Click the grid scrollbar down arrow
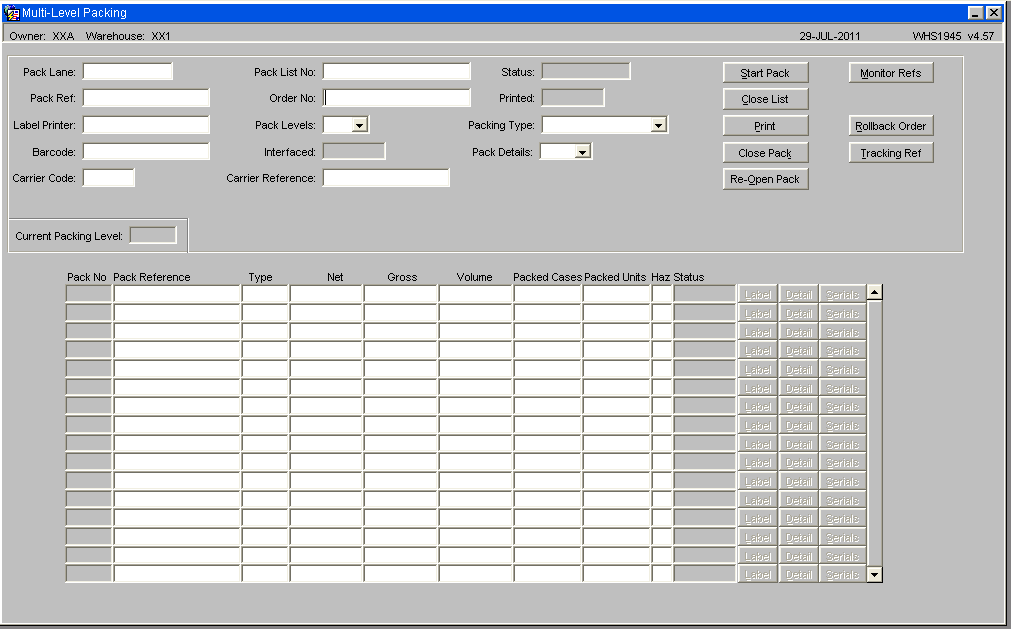Screen dimensions: 1011x629 [x=874, y=574]
